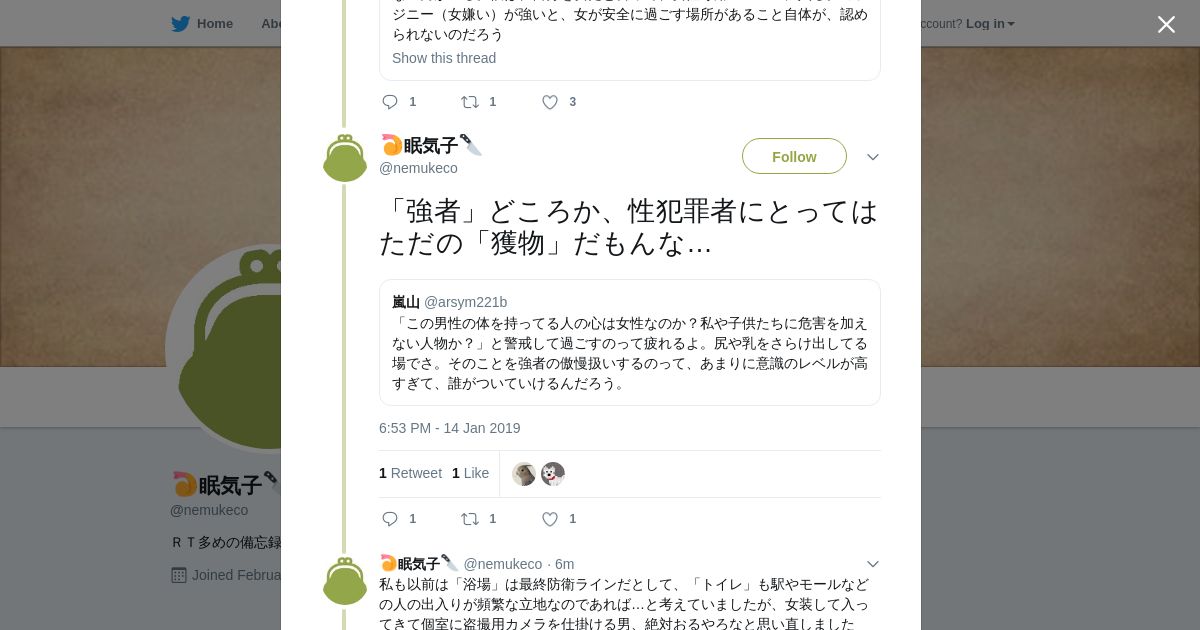1200x630 pixels.
Task: Click the green purse avatar of main tweet
Action: coord(345,158)
